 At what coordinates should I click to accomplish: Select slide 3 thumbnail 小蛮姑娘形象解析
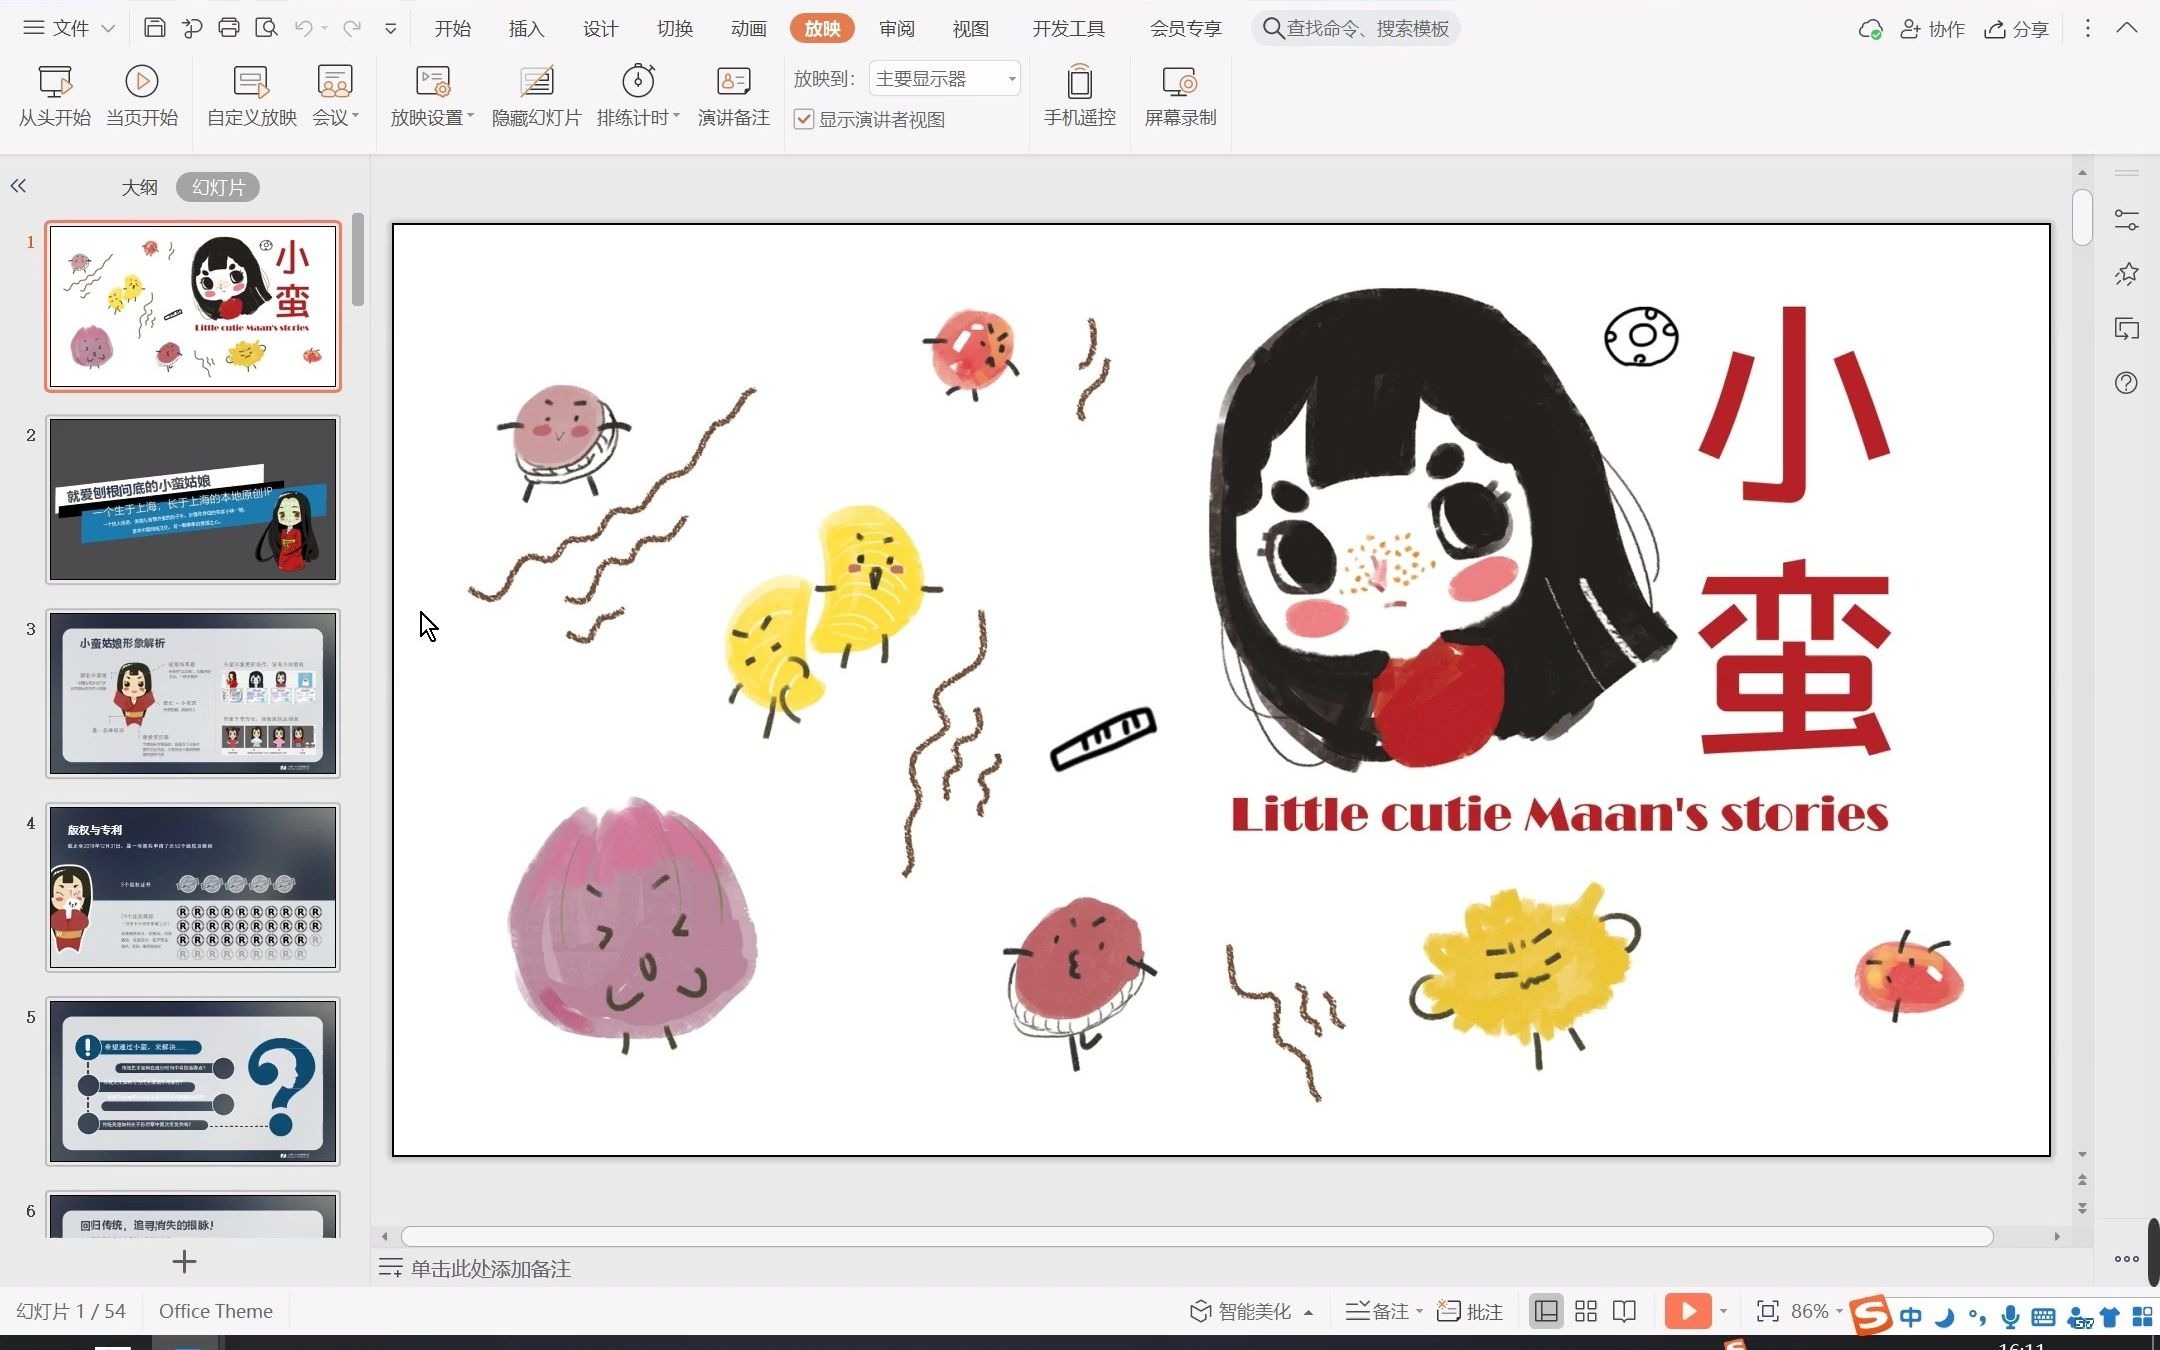point(193,693)
